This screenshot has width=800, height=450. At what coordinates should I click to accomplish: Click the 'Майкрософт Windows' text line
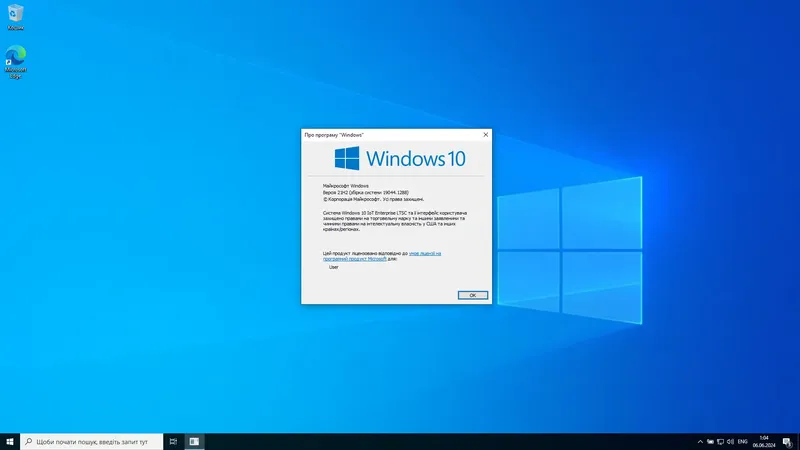[346, 186]
